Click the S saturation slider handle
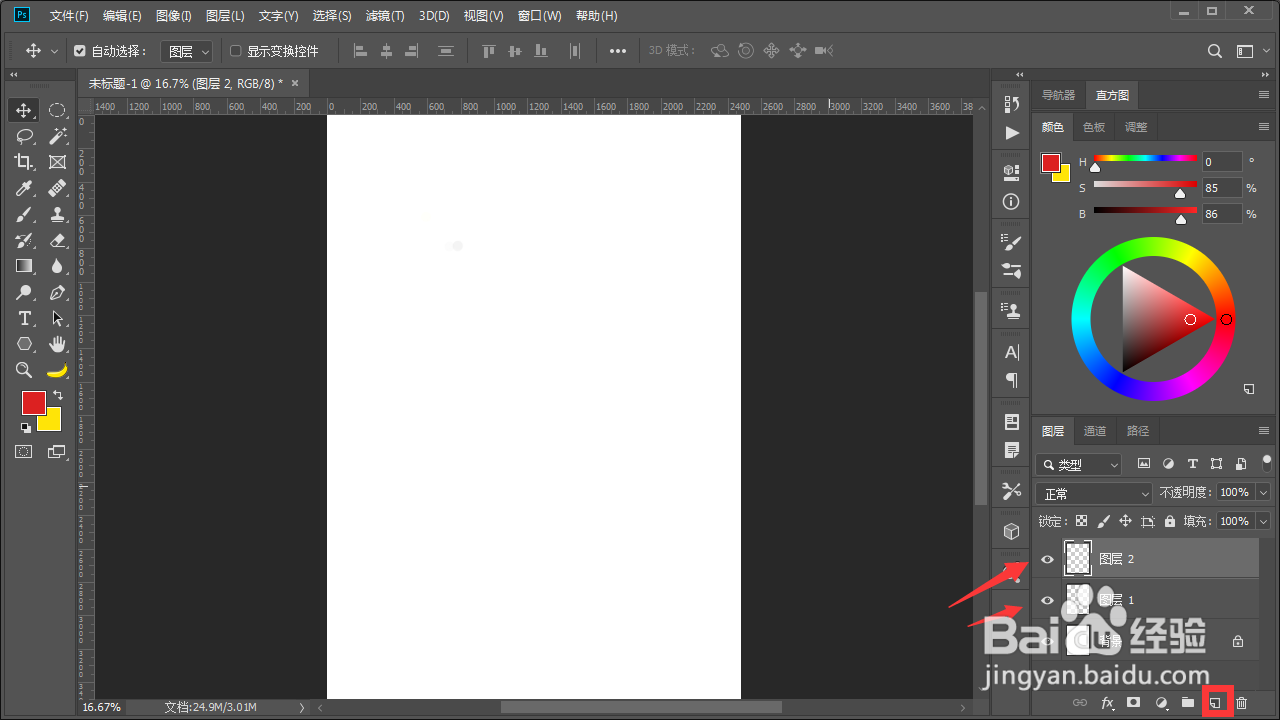 [1181, 193]
